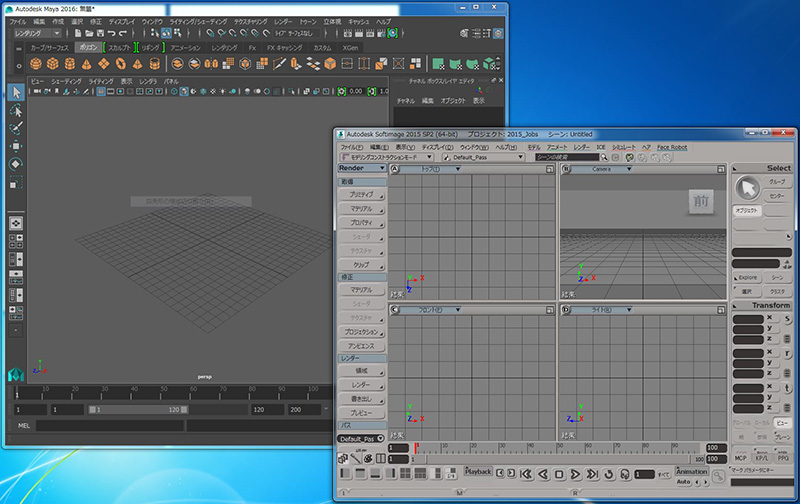The image size is (800, 504).
Task: Click the プリミティブ button in Softimage's Render panel
Action: pos(361,195)
